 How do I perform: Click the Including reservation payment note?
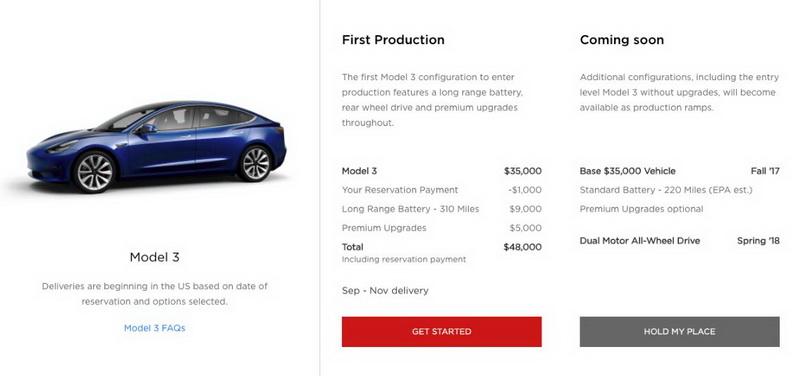pos(404,259)
